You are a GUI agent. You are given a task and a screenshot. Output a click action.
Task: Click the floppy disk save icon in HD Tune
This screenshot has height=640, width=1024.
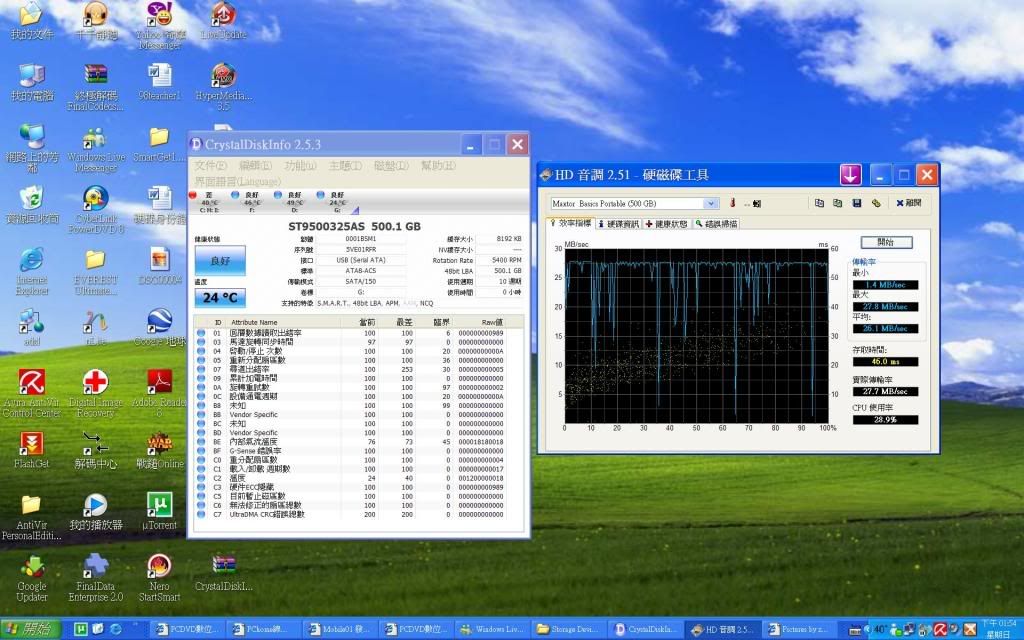pyautogui.click(x=857, y=203)
